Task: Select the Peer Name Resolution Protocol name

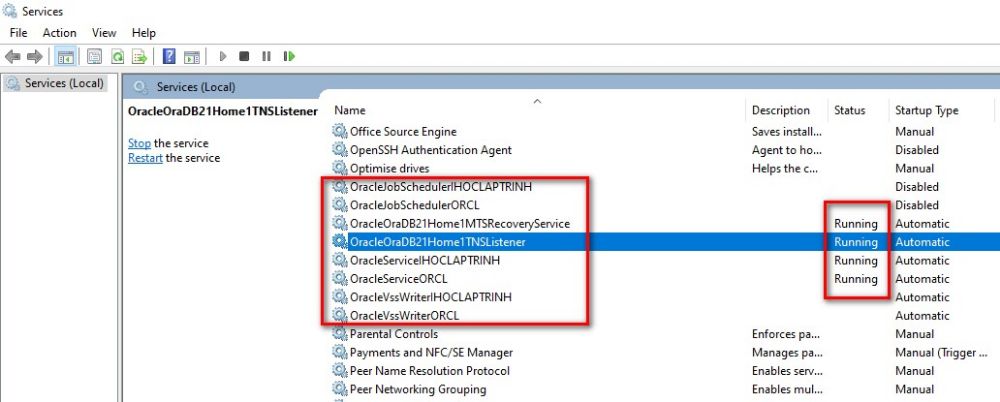Action: point(430,371)
